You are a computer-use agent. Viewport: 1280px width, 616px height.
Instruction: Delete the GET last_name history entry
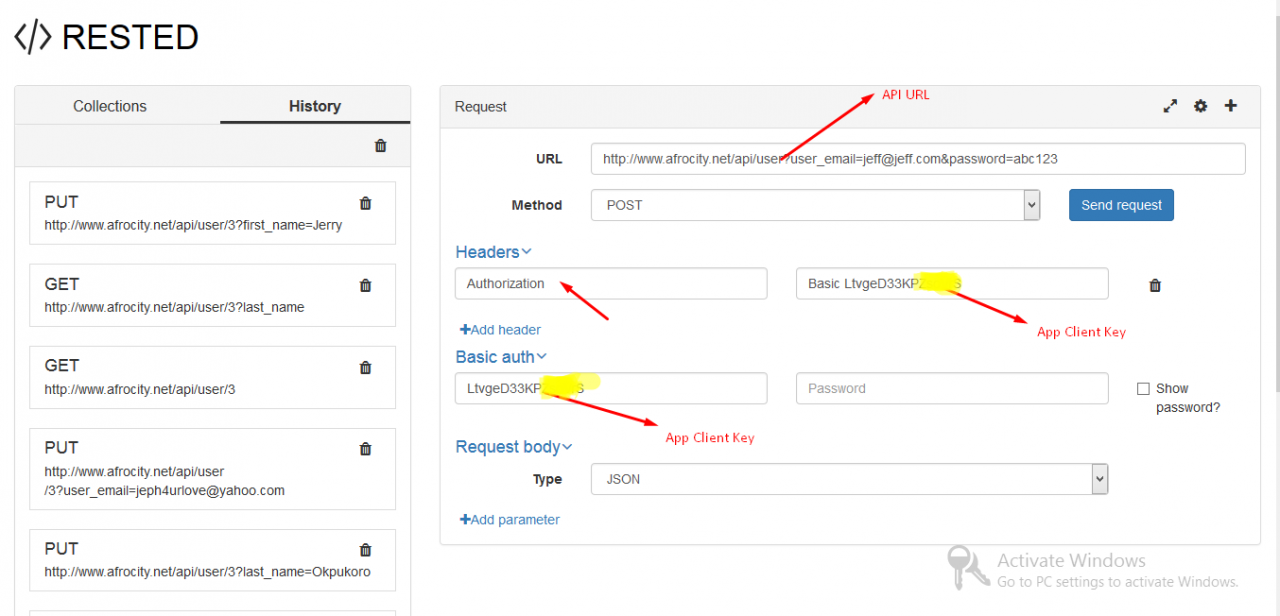pos(365,285)
